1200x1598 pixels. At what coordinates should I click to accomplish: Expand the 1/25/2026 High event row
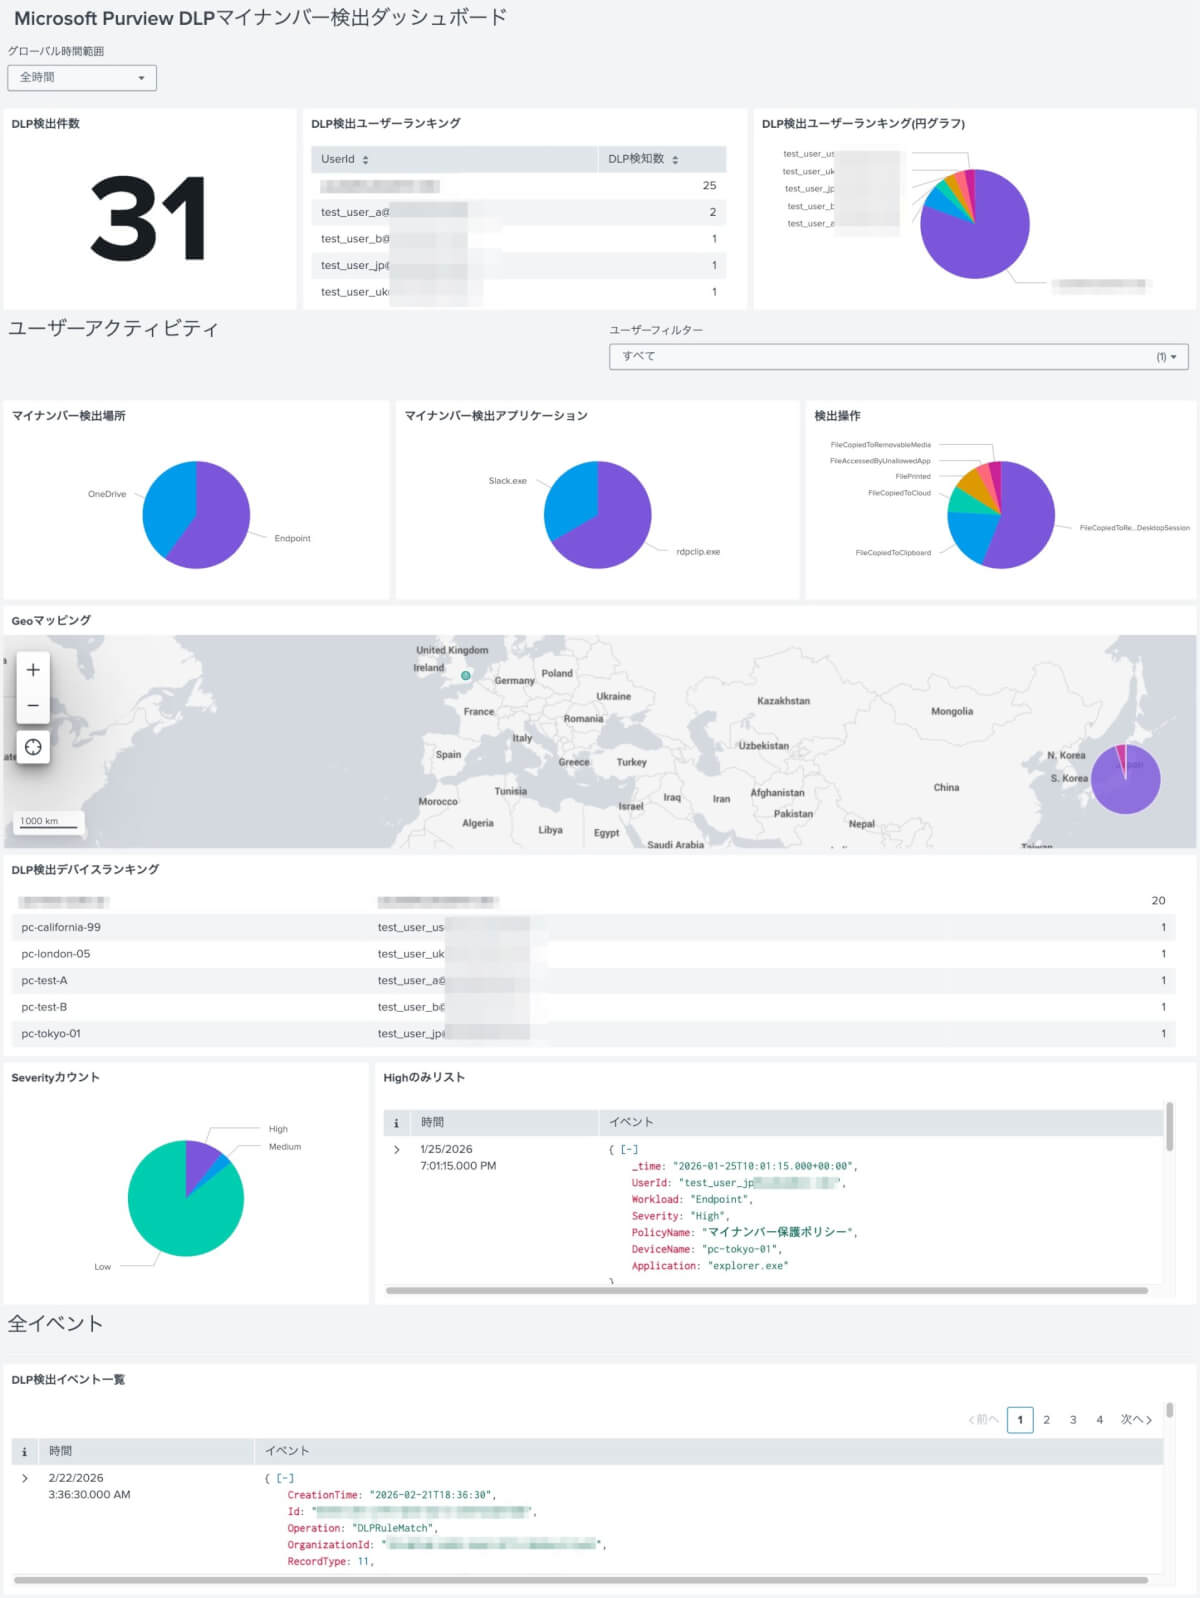(397, 1150)
